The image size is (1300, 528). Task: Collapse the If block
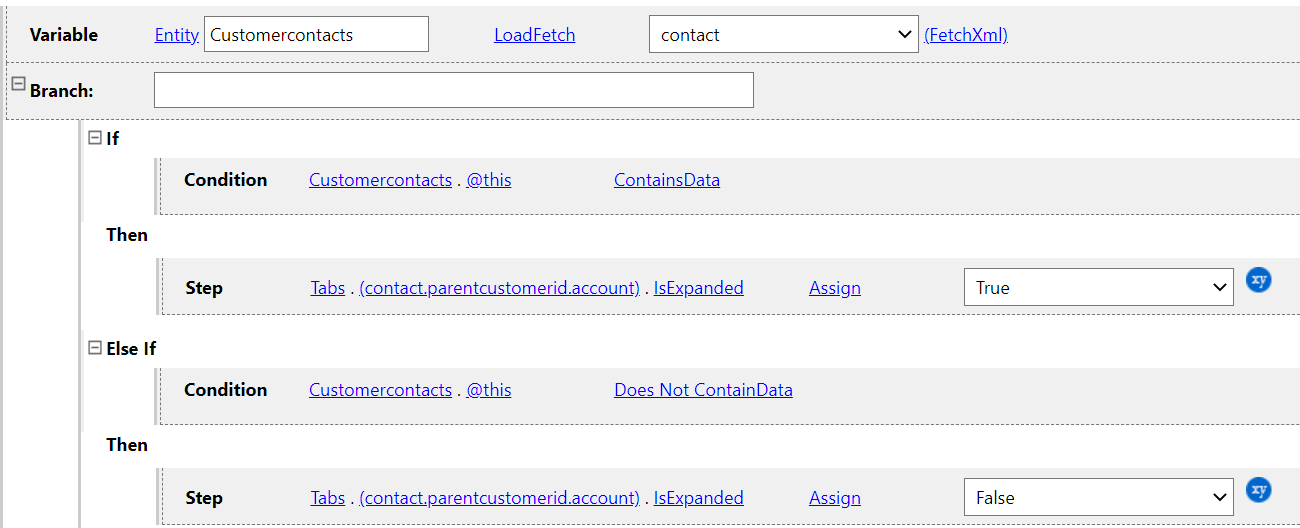pyautogui.click(x=95, y=137)
